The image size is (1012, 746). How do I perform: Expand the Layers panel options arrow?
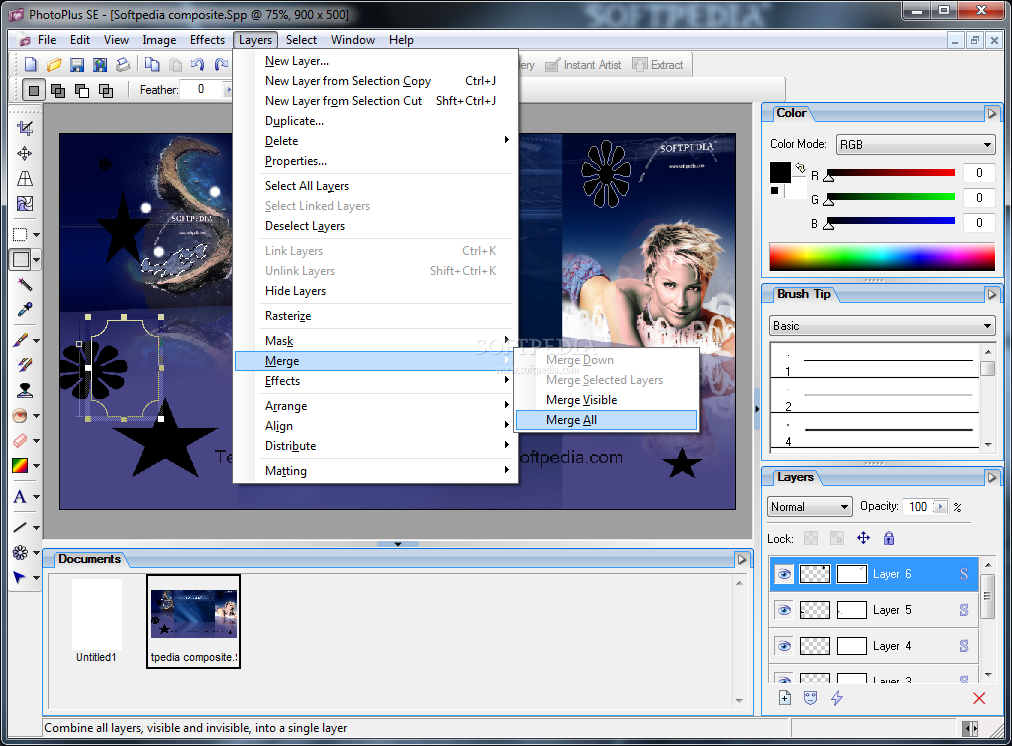(992, 478)
